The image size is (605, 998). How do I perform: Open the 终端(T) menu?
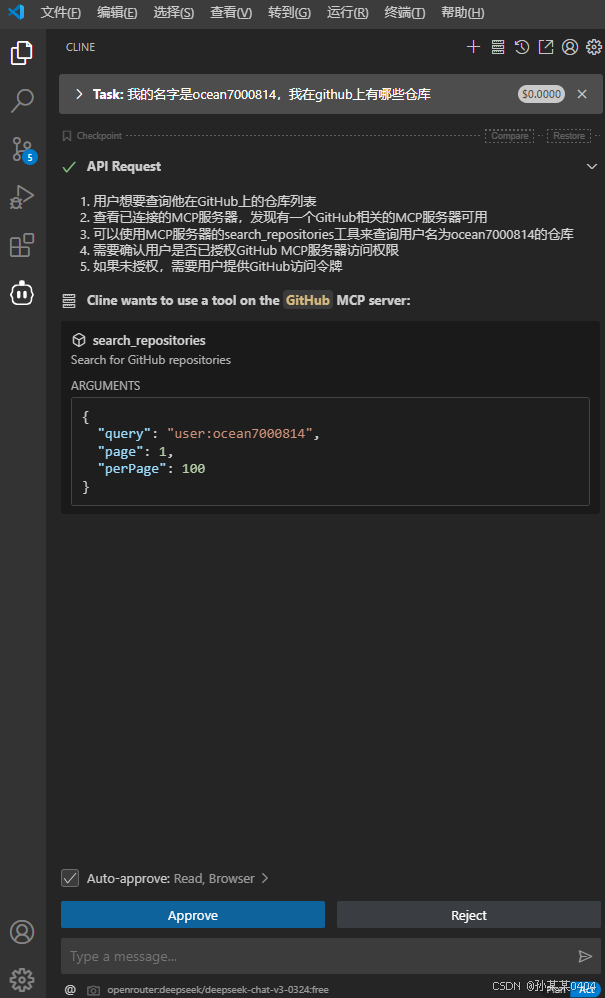pyautogui.click(x=405, y=13)
